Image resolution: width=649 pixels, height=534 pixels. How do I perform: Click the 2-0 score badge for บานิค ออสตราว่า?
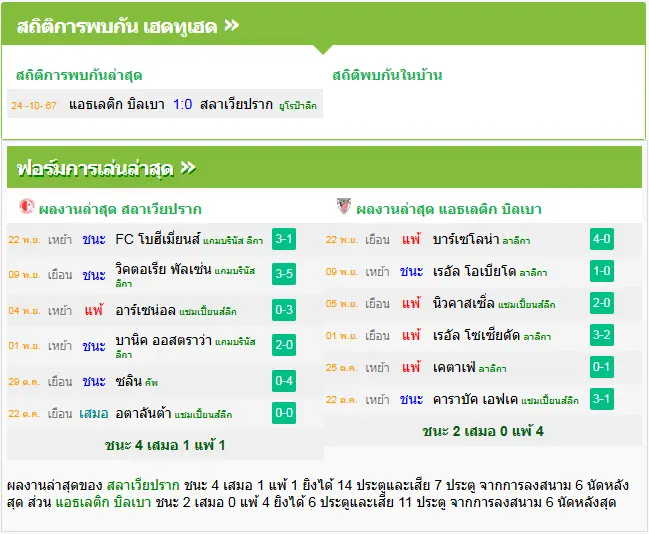[x=284, y=345]
